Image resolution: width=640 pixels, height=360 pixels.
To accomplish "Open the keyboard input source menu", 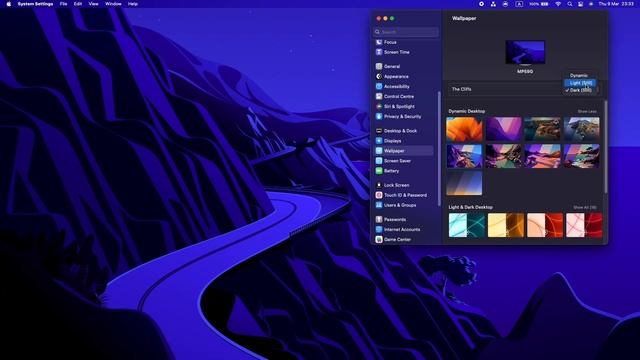I will click(519, 4).
